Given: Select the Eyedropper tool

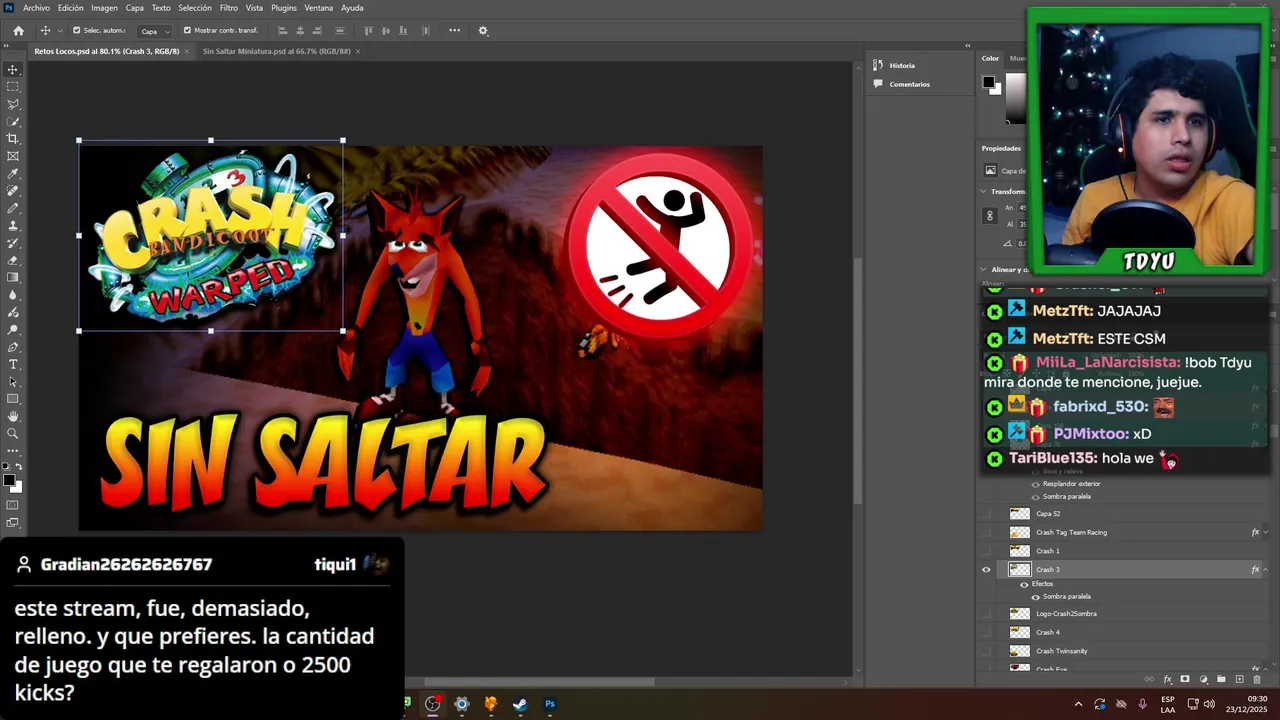Looking at the screenshot, I should 13,174.
